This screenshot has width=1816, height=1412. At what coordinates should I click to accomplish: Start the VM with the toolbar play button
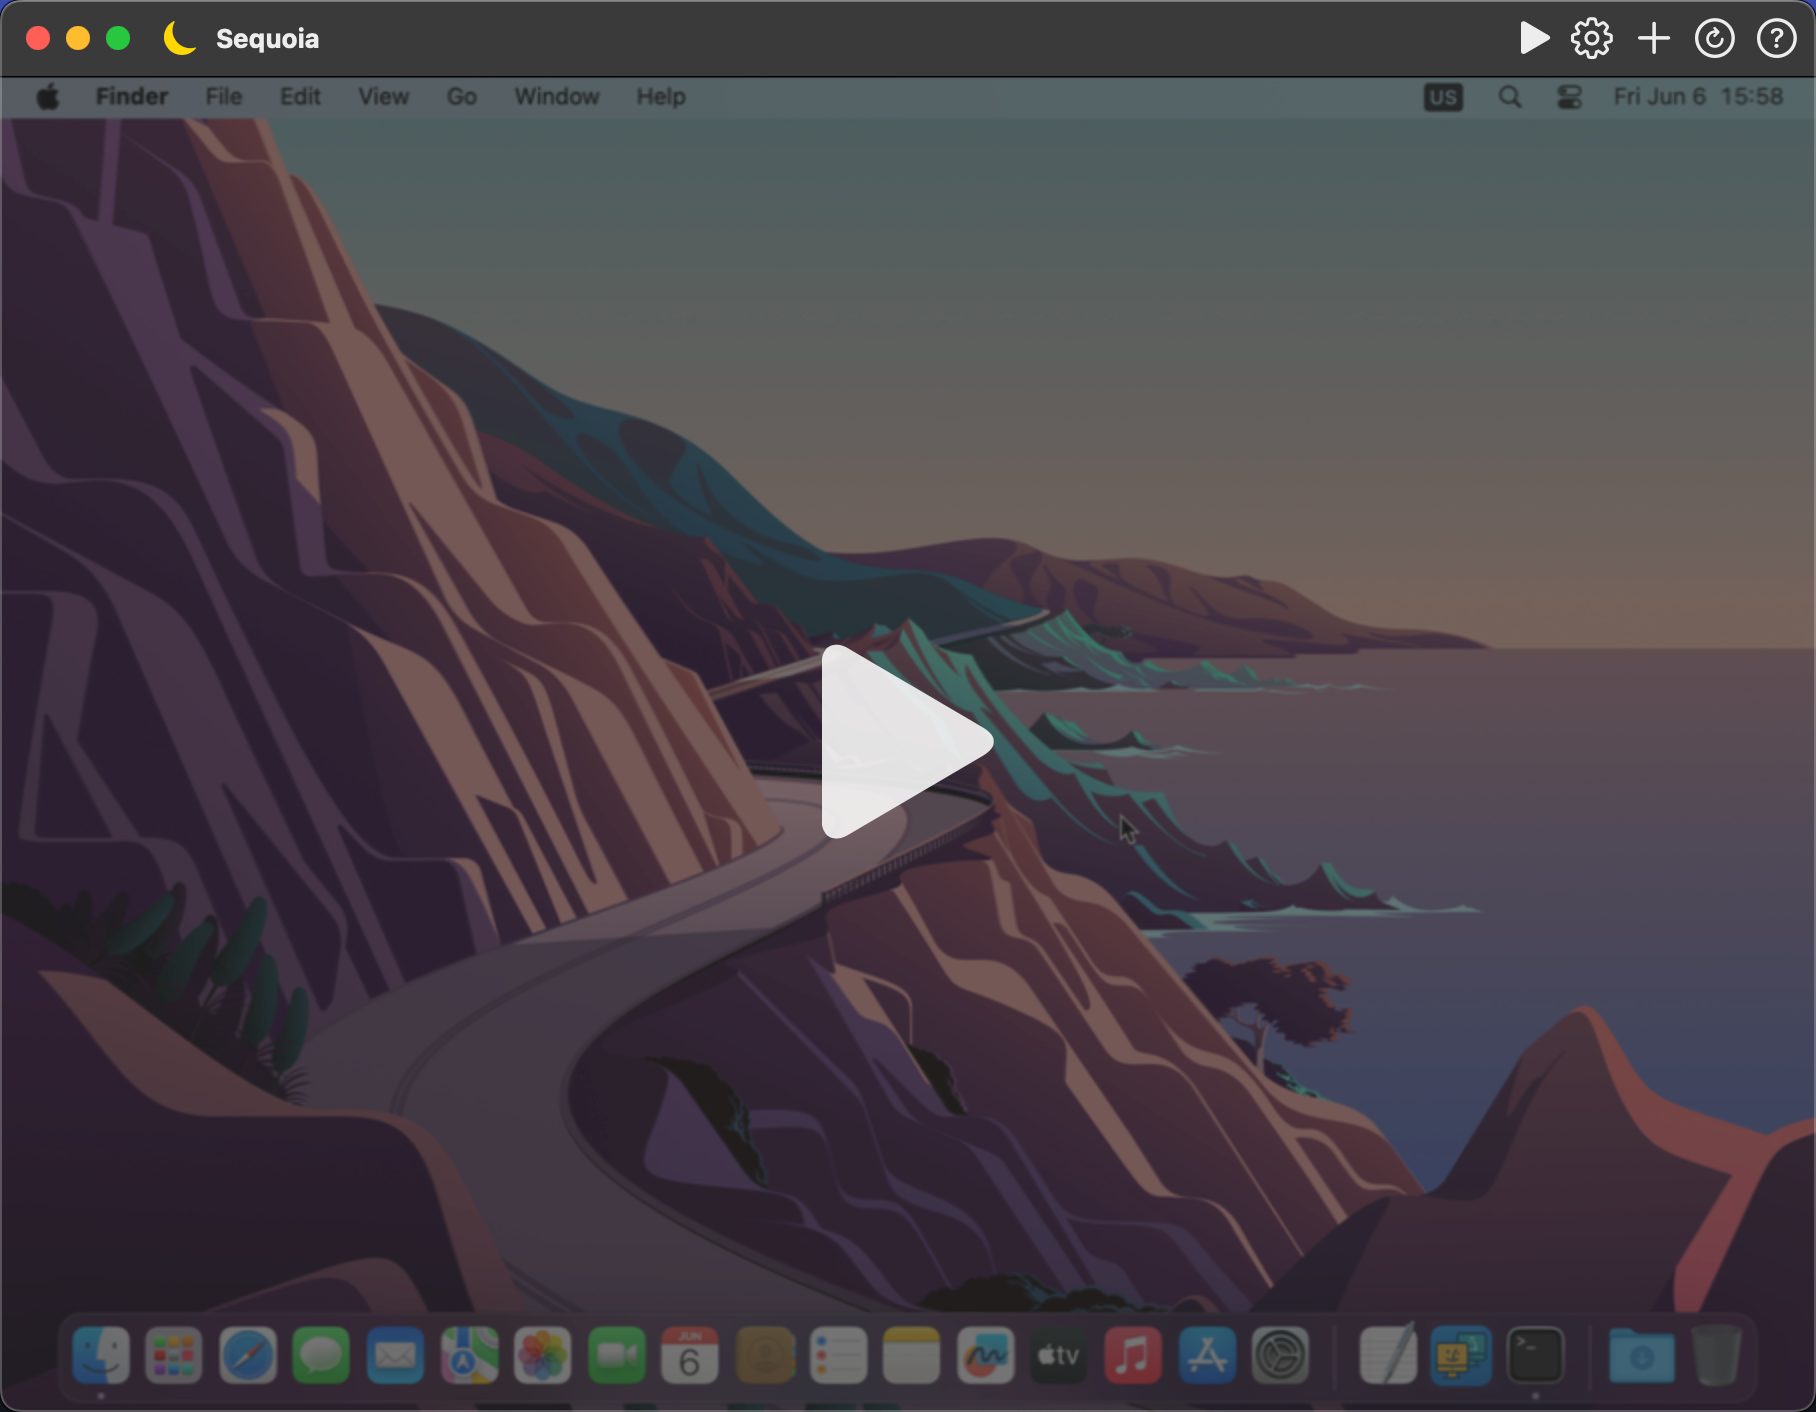tap(1533, 39)
